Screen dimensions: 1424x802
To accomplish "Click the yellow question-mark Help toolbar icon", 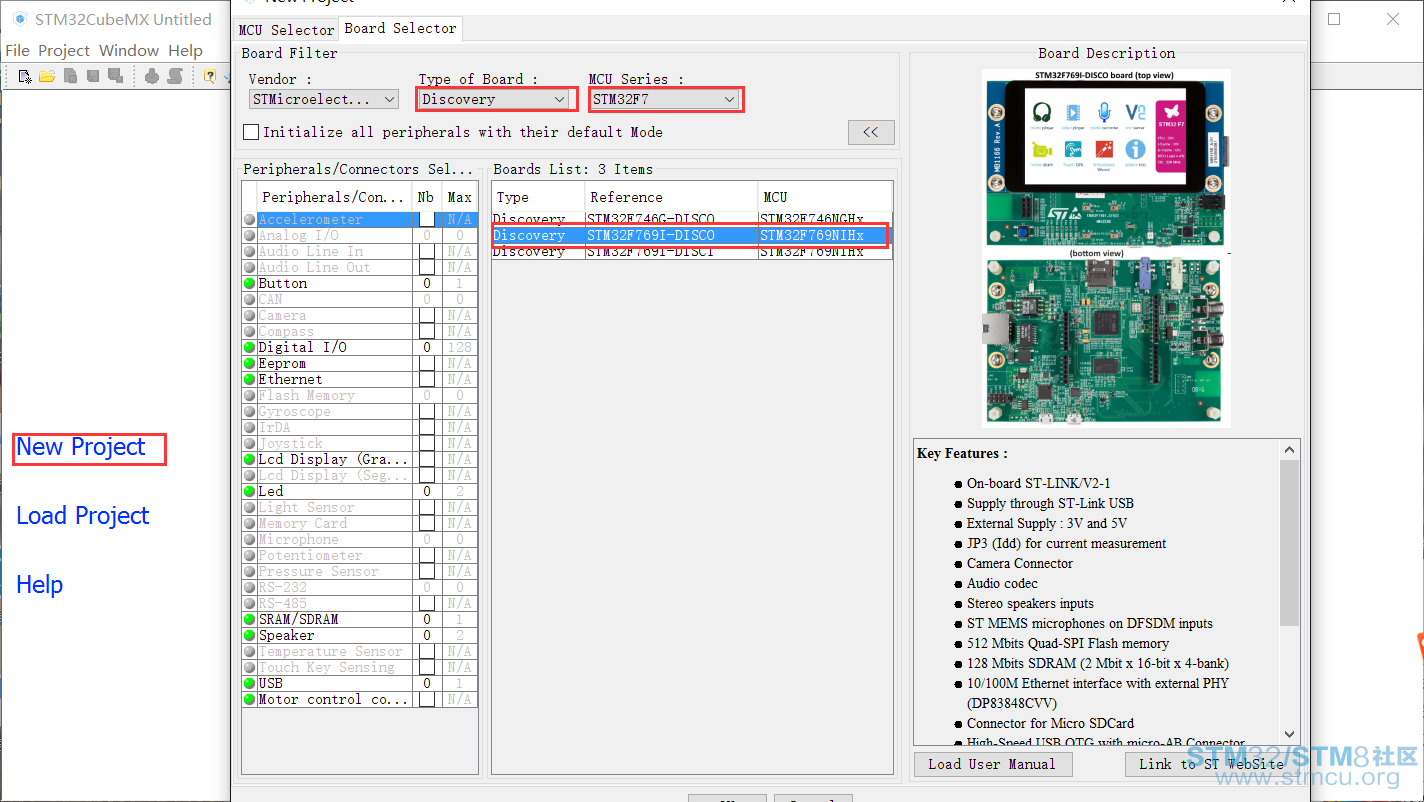I will (x=210, y=76).
